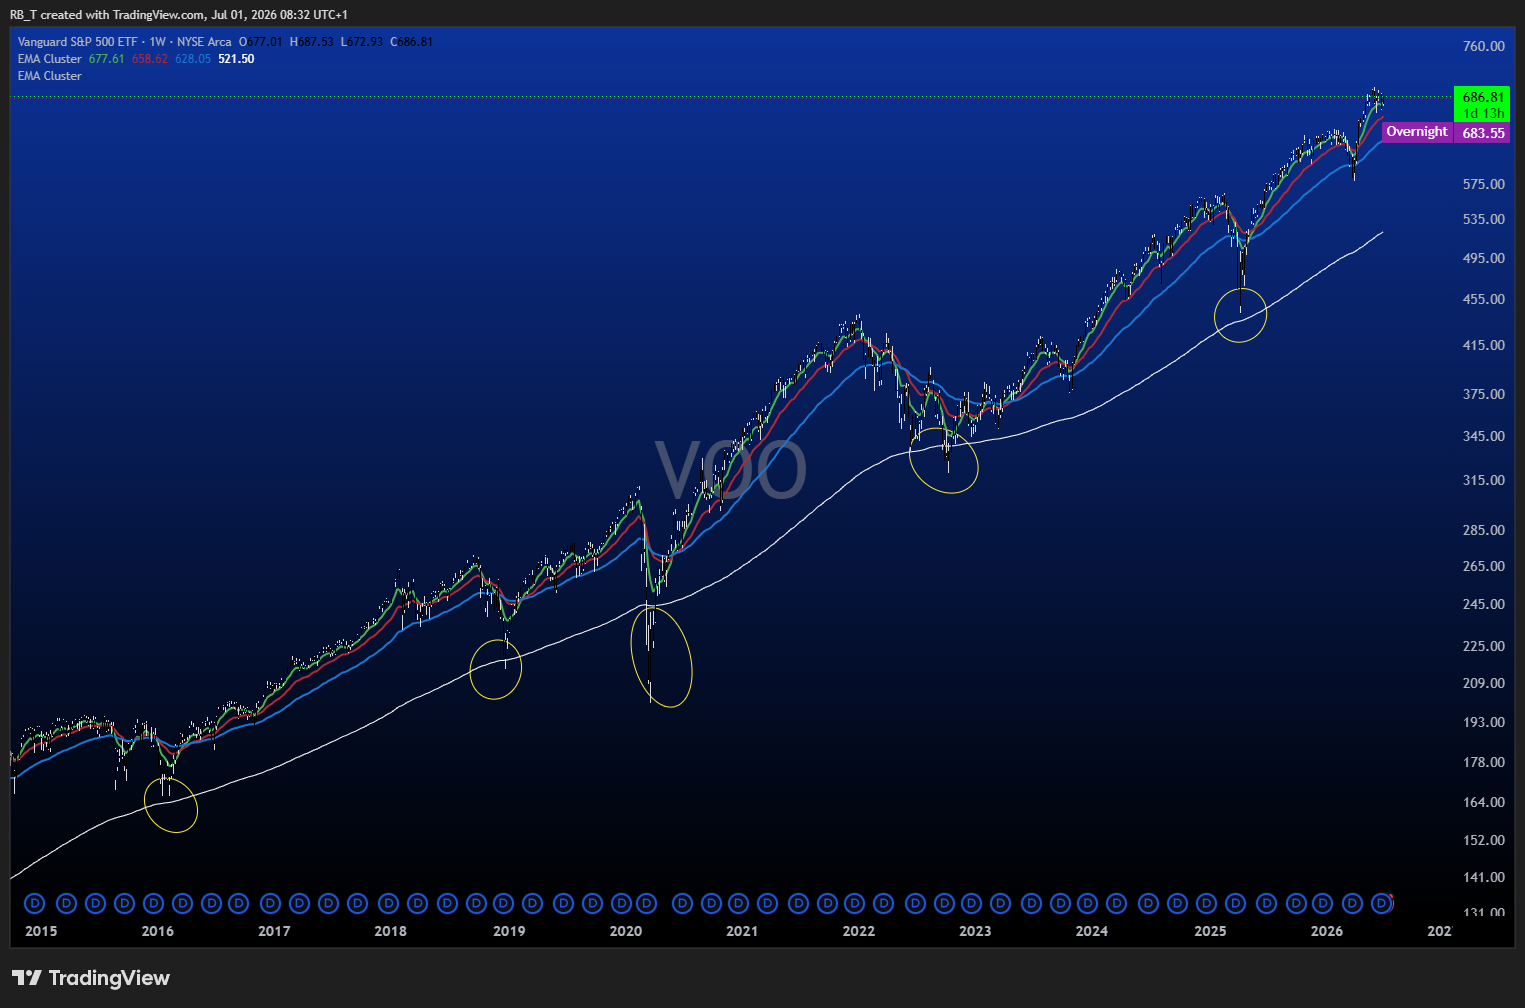The height and width of the screenshot is (1008, 1525).
Task: Click the 141.00 price axis label
Action: click(x=1483, y=877)
